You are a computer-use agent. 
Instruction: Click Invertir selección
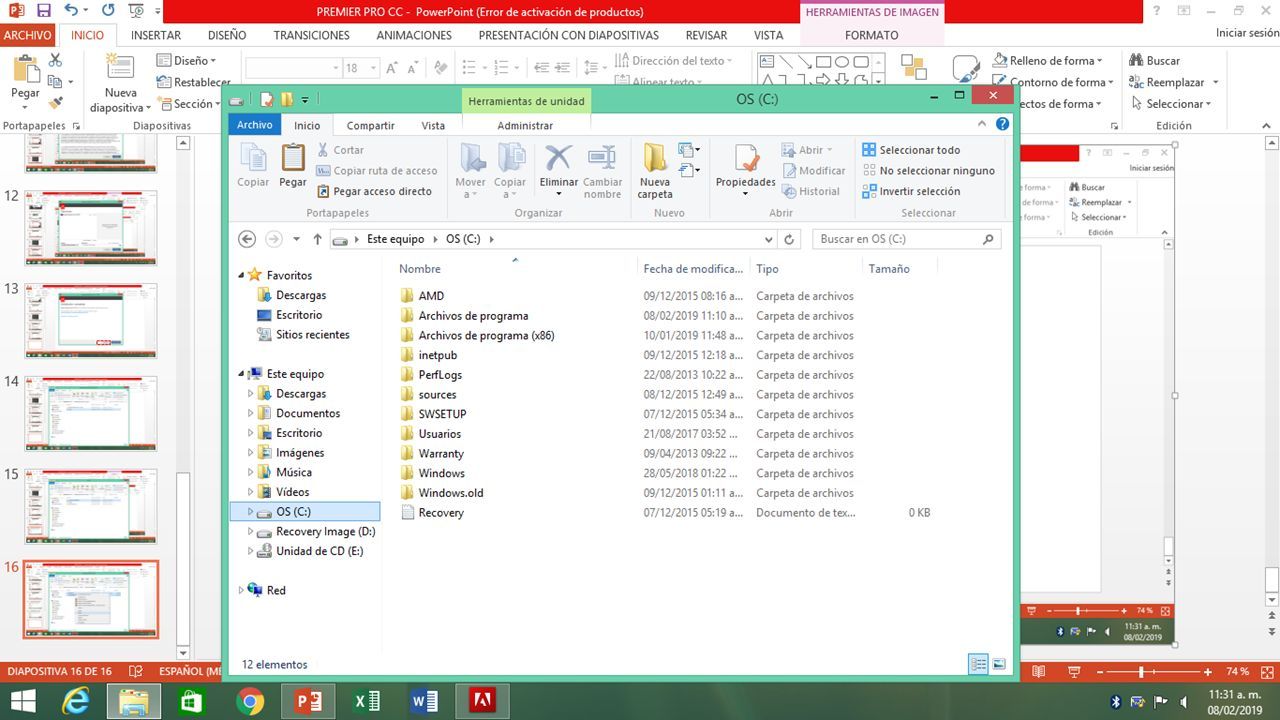pyautogui.click(x=911, y=191)
